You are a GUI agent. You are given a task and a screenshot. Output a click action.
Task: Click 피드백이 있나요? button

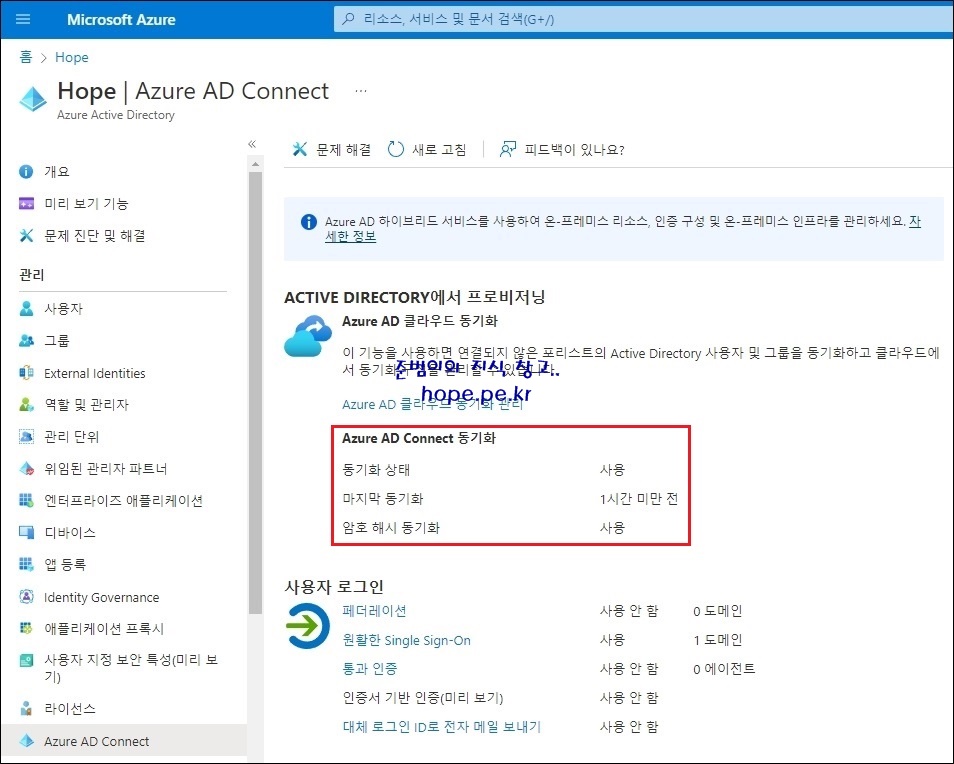click(562, 149)
